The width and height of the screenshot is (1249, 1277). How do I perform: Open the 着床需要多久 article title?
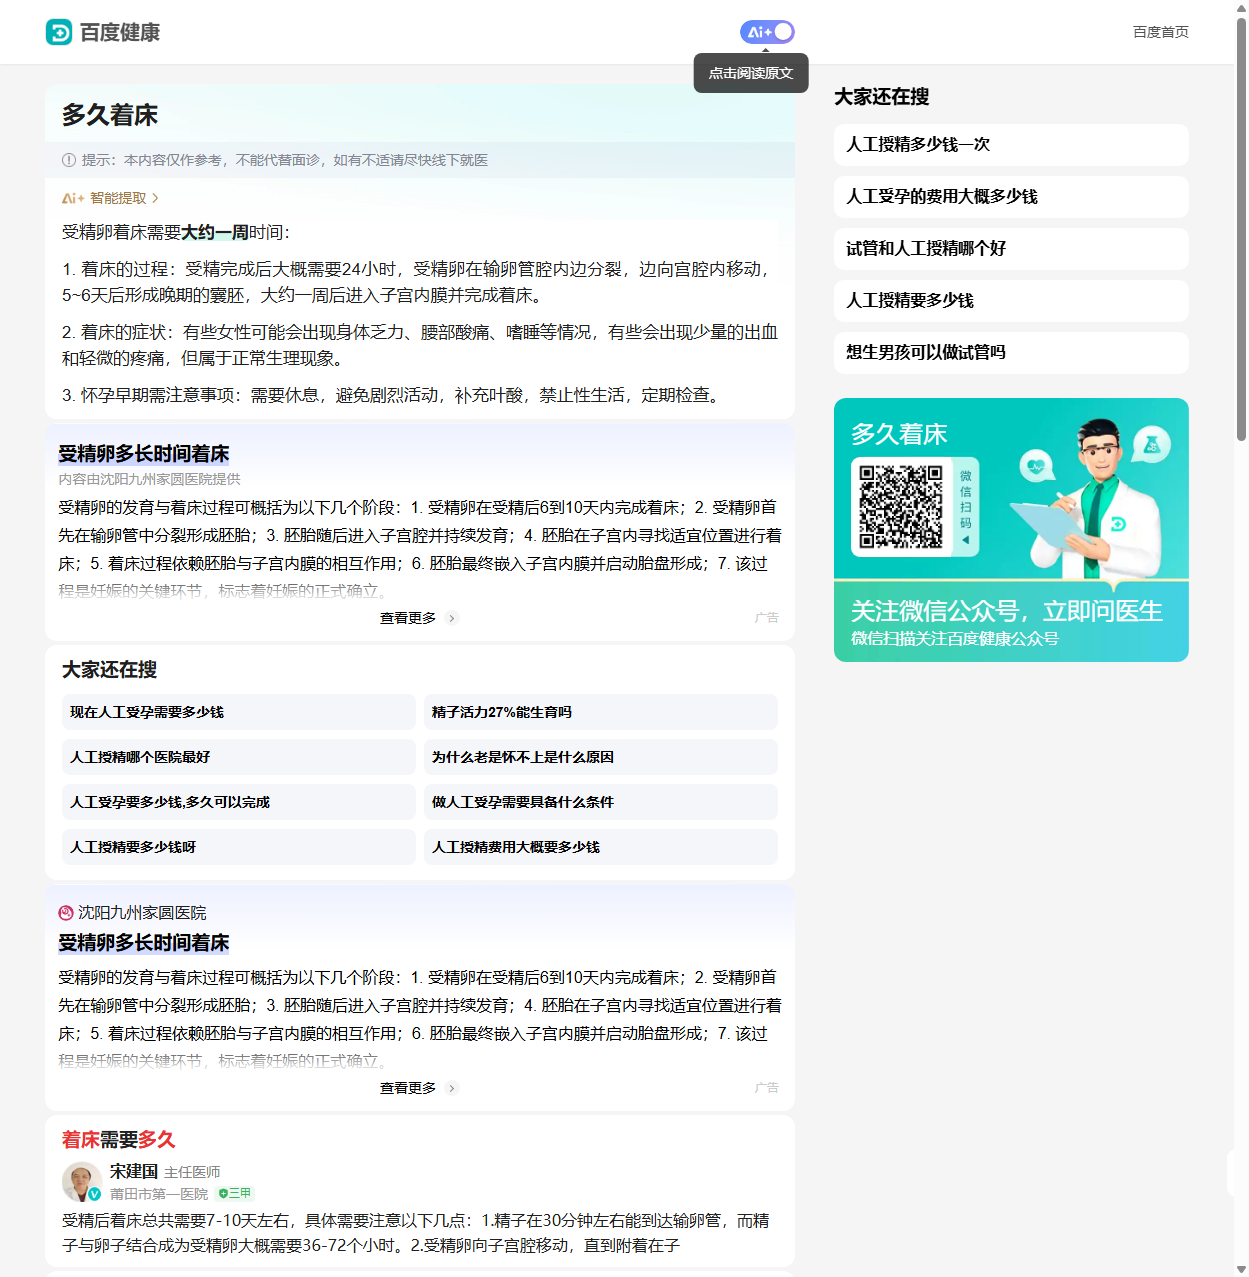119,1140
